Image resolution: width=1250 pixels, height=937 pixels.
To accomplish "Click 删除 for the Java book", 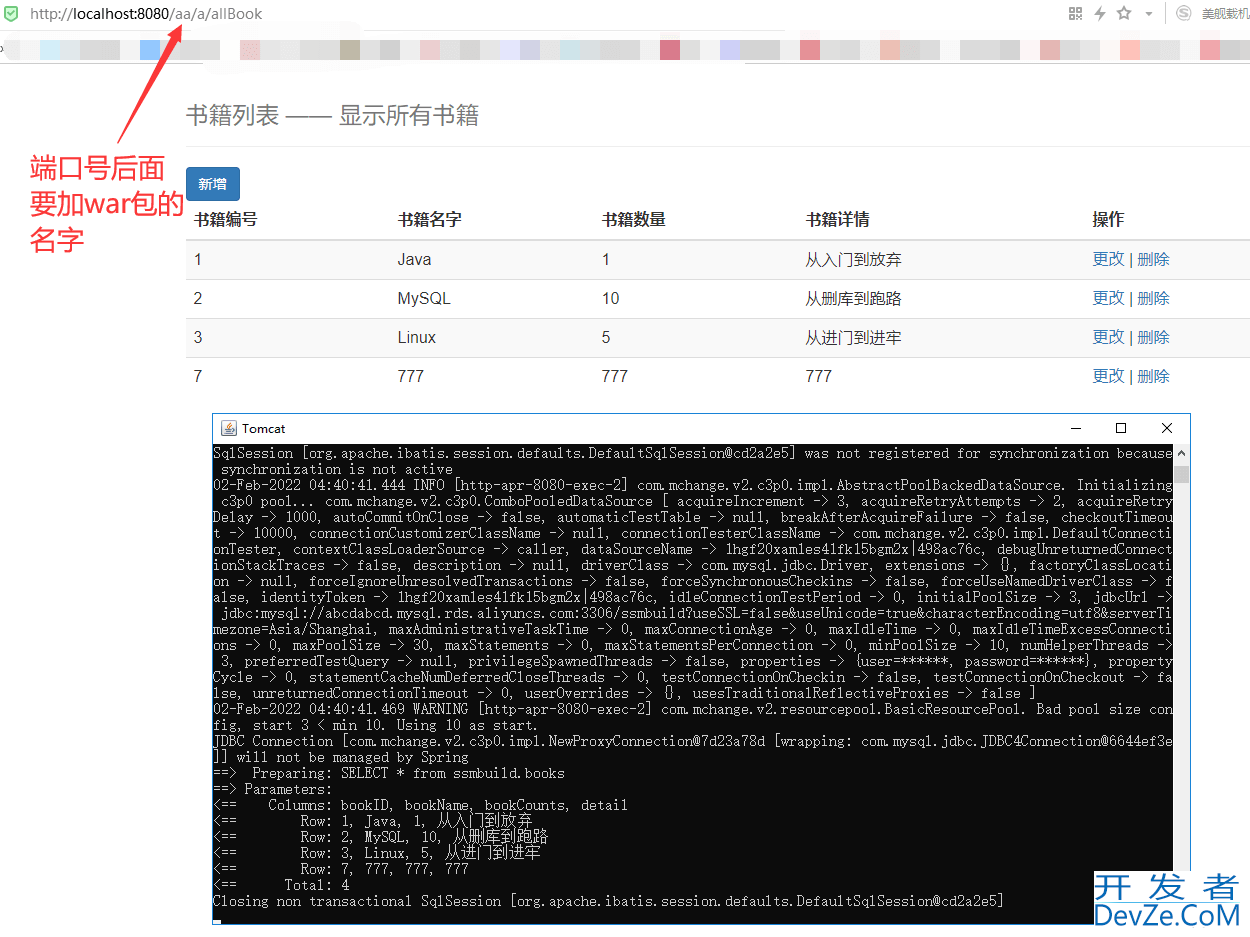I will click(1153, 259).
